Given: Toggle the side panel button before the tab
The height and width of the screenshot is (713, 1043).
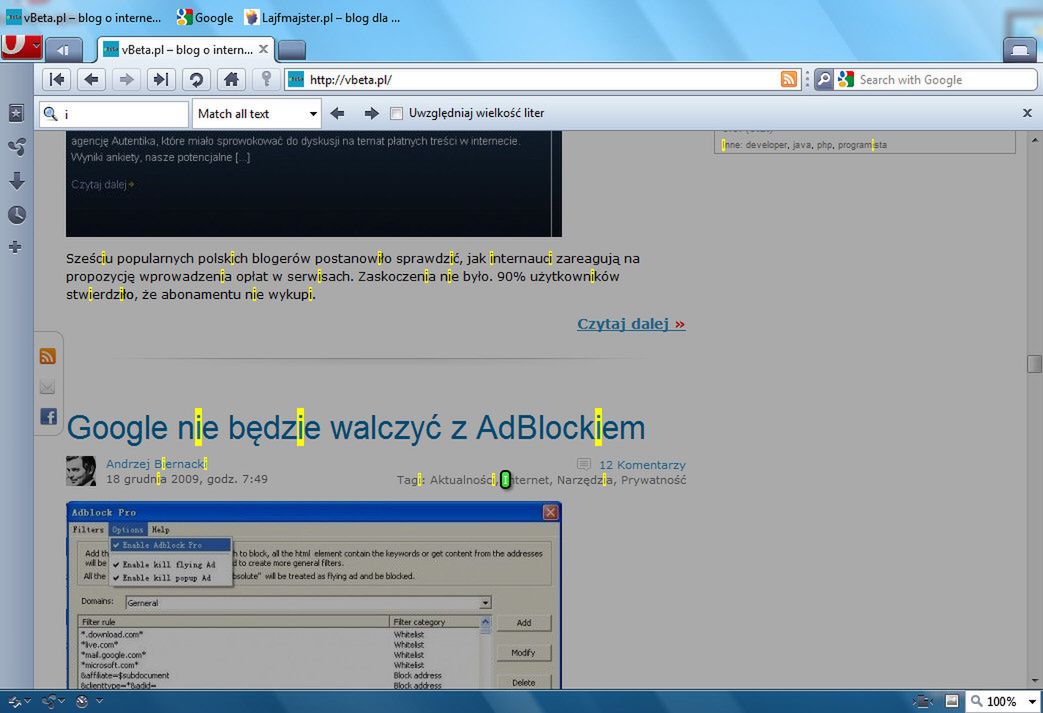Looking at the screenshot, I should pyautogui.click(x=63, y=50).
